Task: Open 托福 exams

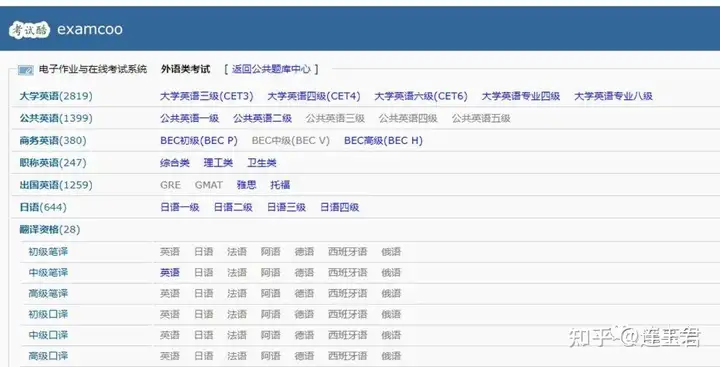Action: click(x=280, y=185)
